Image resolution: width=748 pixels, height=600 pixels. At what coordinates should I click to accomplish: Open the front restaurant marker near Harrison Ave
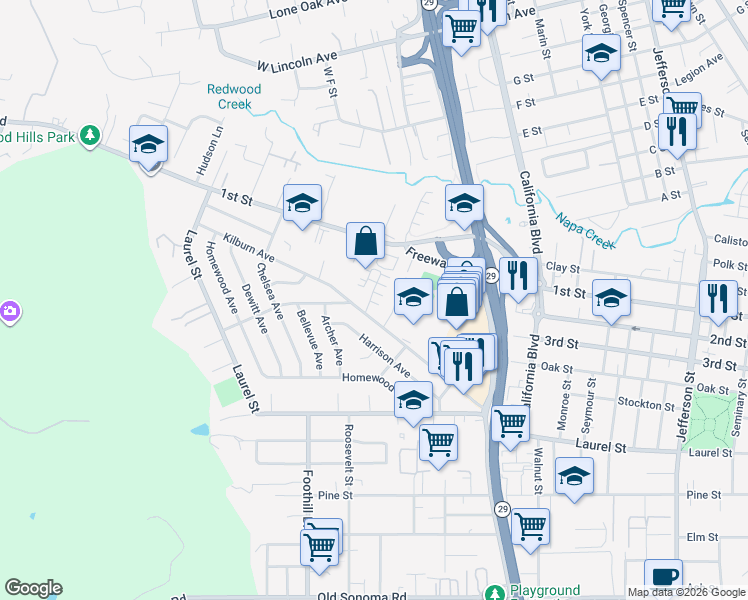[463, 368]
